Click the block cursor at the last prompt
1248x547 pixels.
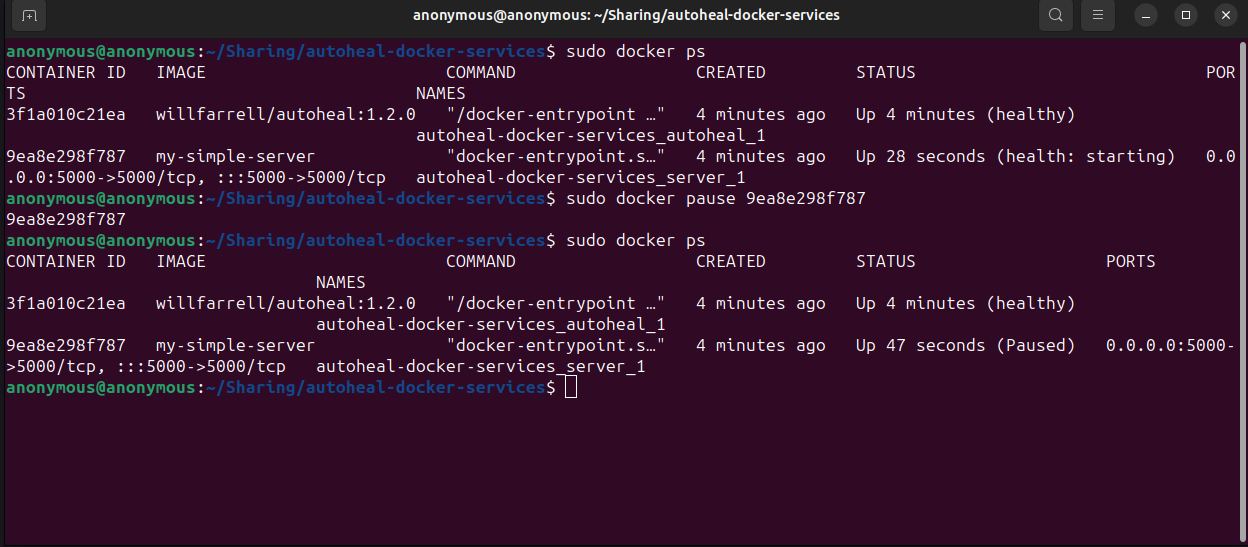tap(571, 388)
